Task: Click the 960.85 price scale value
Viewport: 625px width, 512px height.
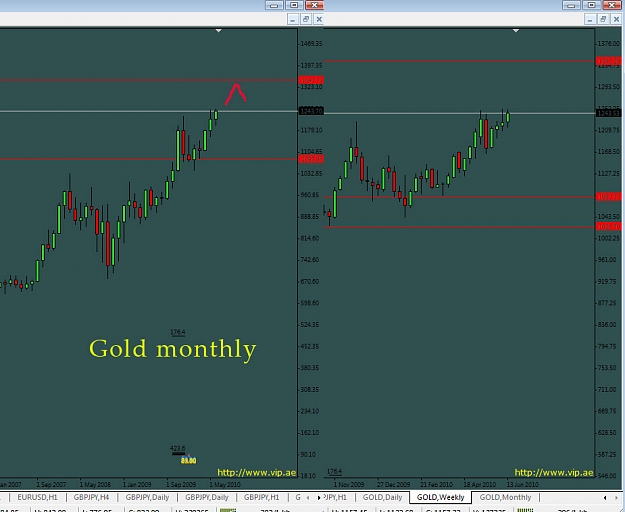Action: (309, 195)
